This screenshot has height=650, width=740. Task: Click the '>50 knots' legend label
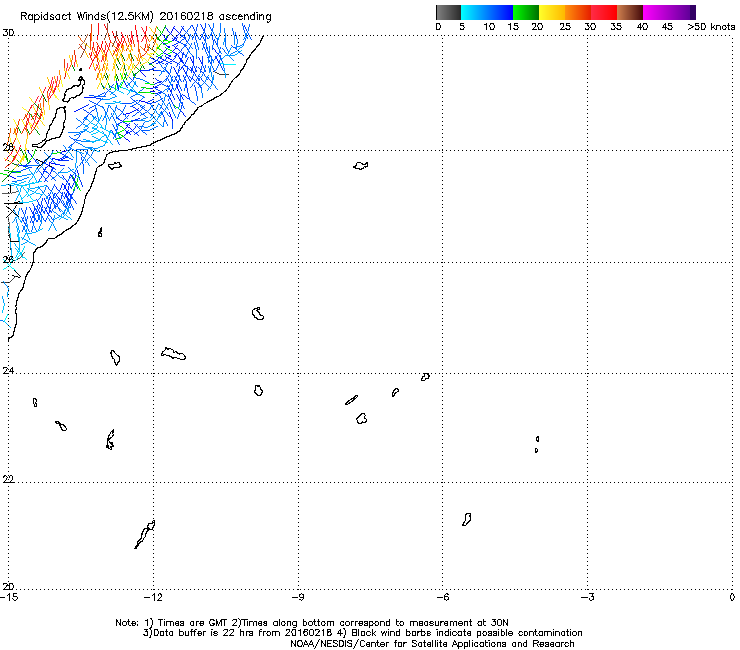coord(711,27)
